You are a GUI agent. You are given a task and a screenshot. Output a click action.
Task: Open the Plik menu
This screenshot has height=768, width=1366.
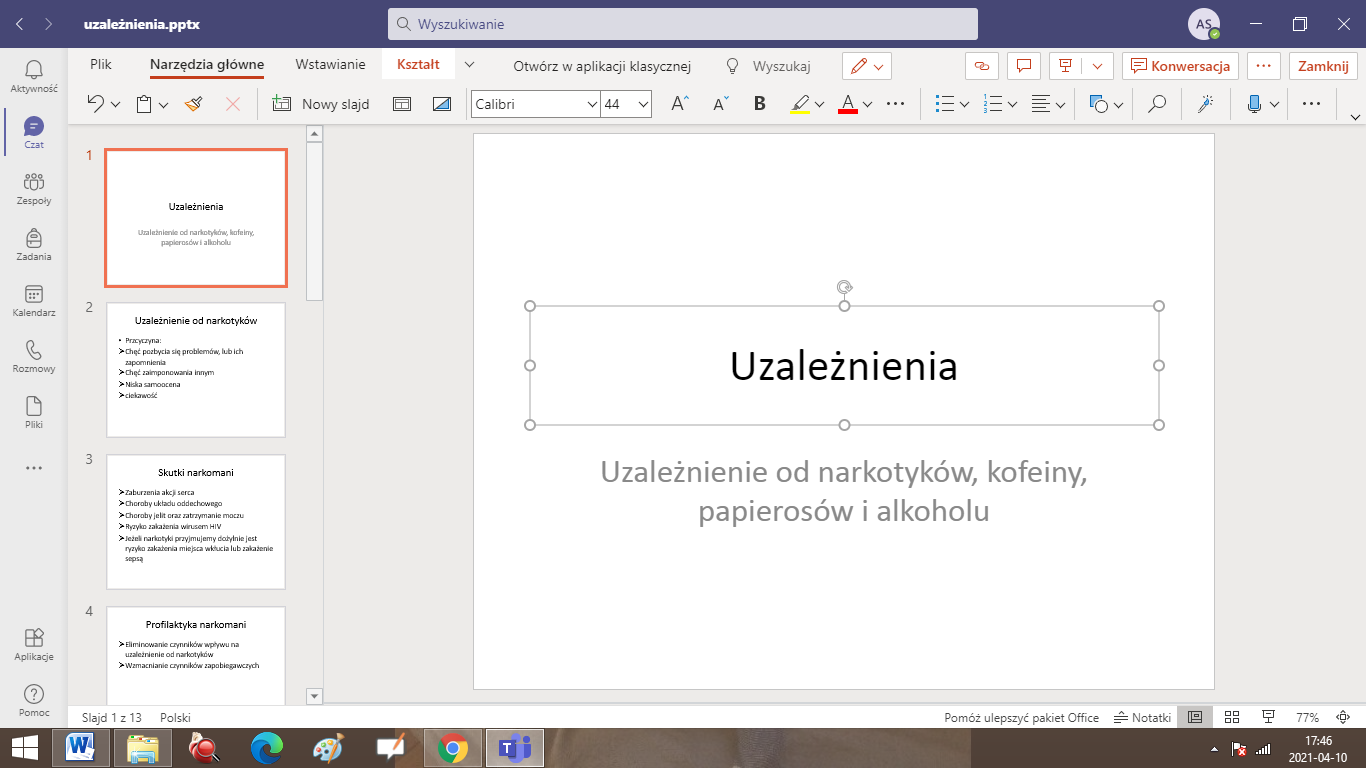(101, 65)
